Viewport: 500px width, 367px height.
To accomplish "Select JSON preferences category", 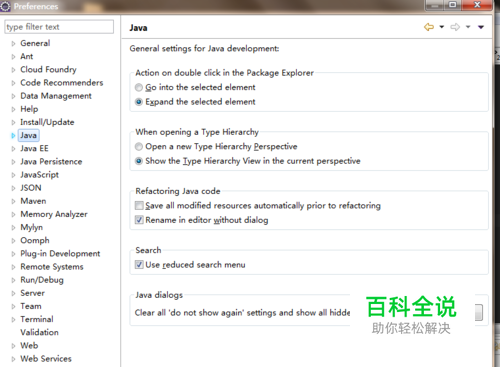I will pos(31,188).
